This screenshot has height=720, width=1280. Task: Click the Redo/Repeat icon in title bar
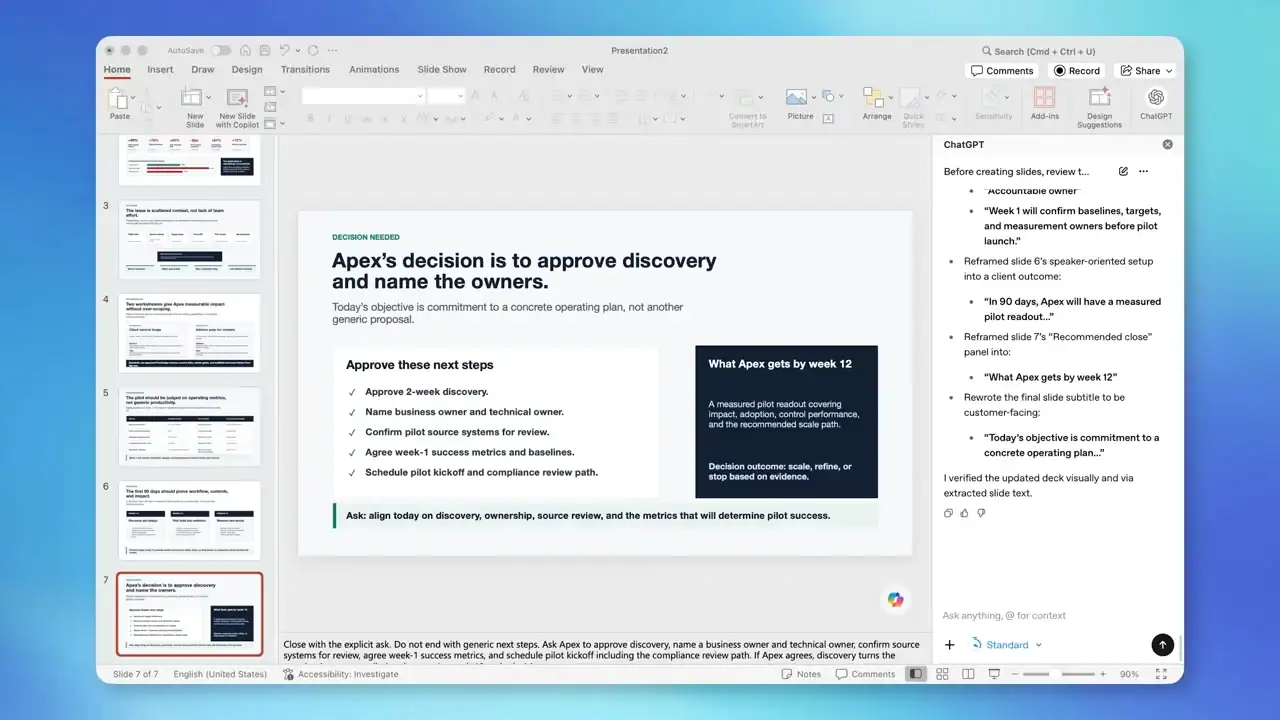click(313, 50)
